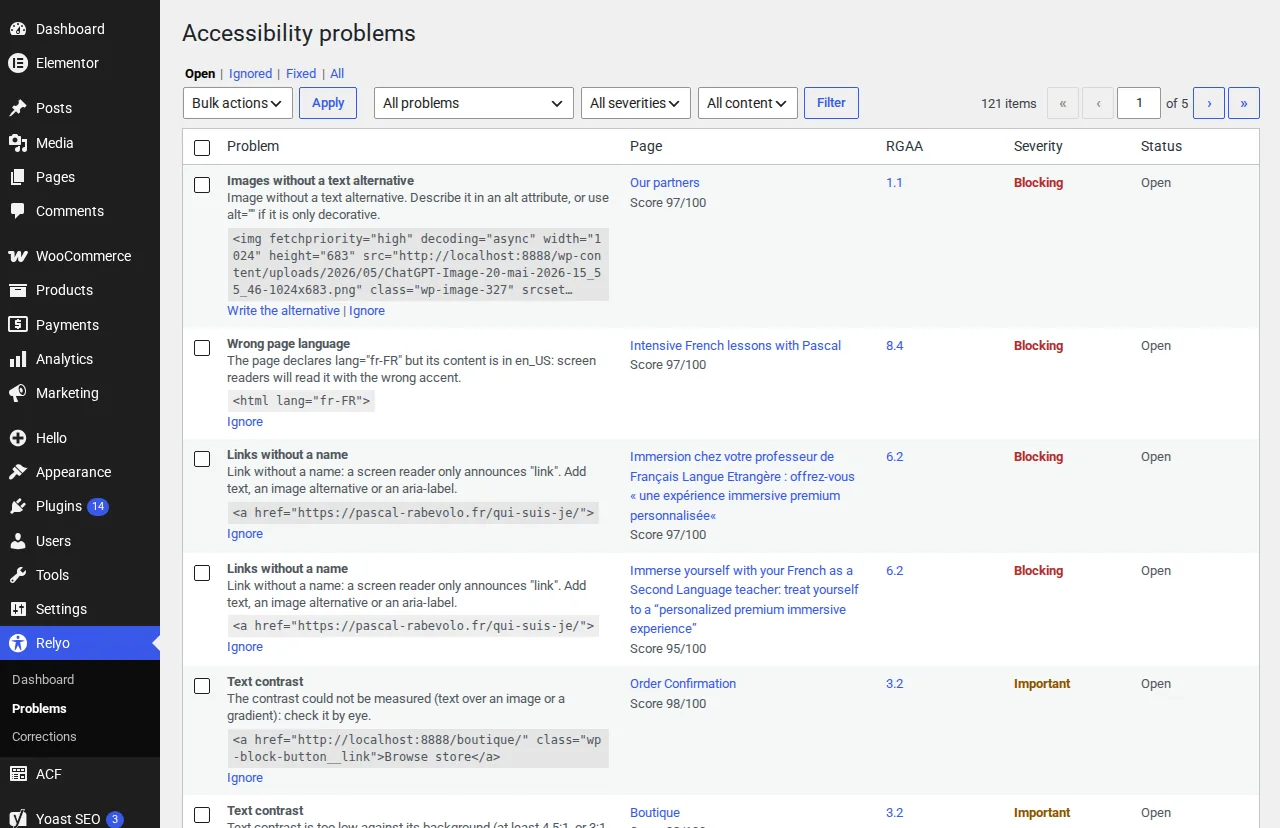The image size is (1280, 828).
Task: Click the Settings sliders icon
Action: click(x=18, y=609)
